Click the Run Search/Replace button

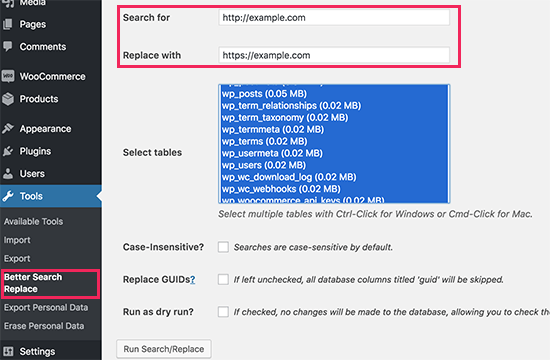(x=164, y=349)
